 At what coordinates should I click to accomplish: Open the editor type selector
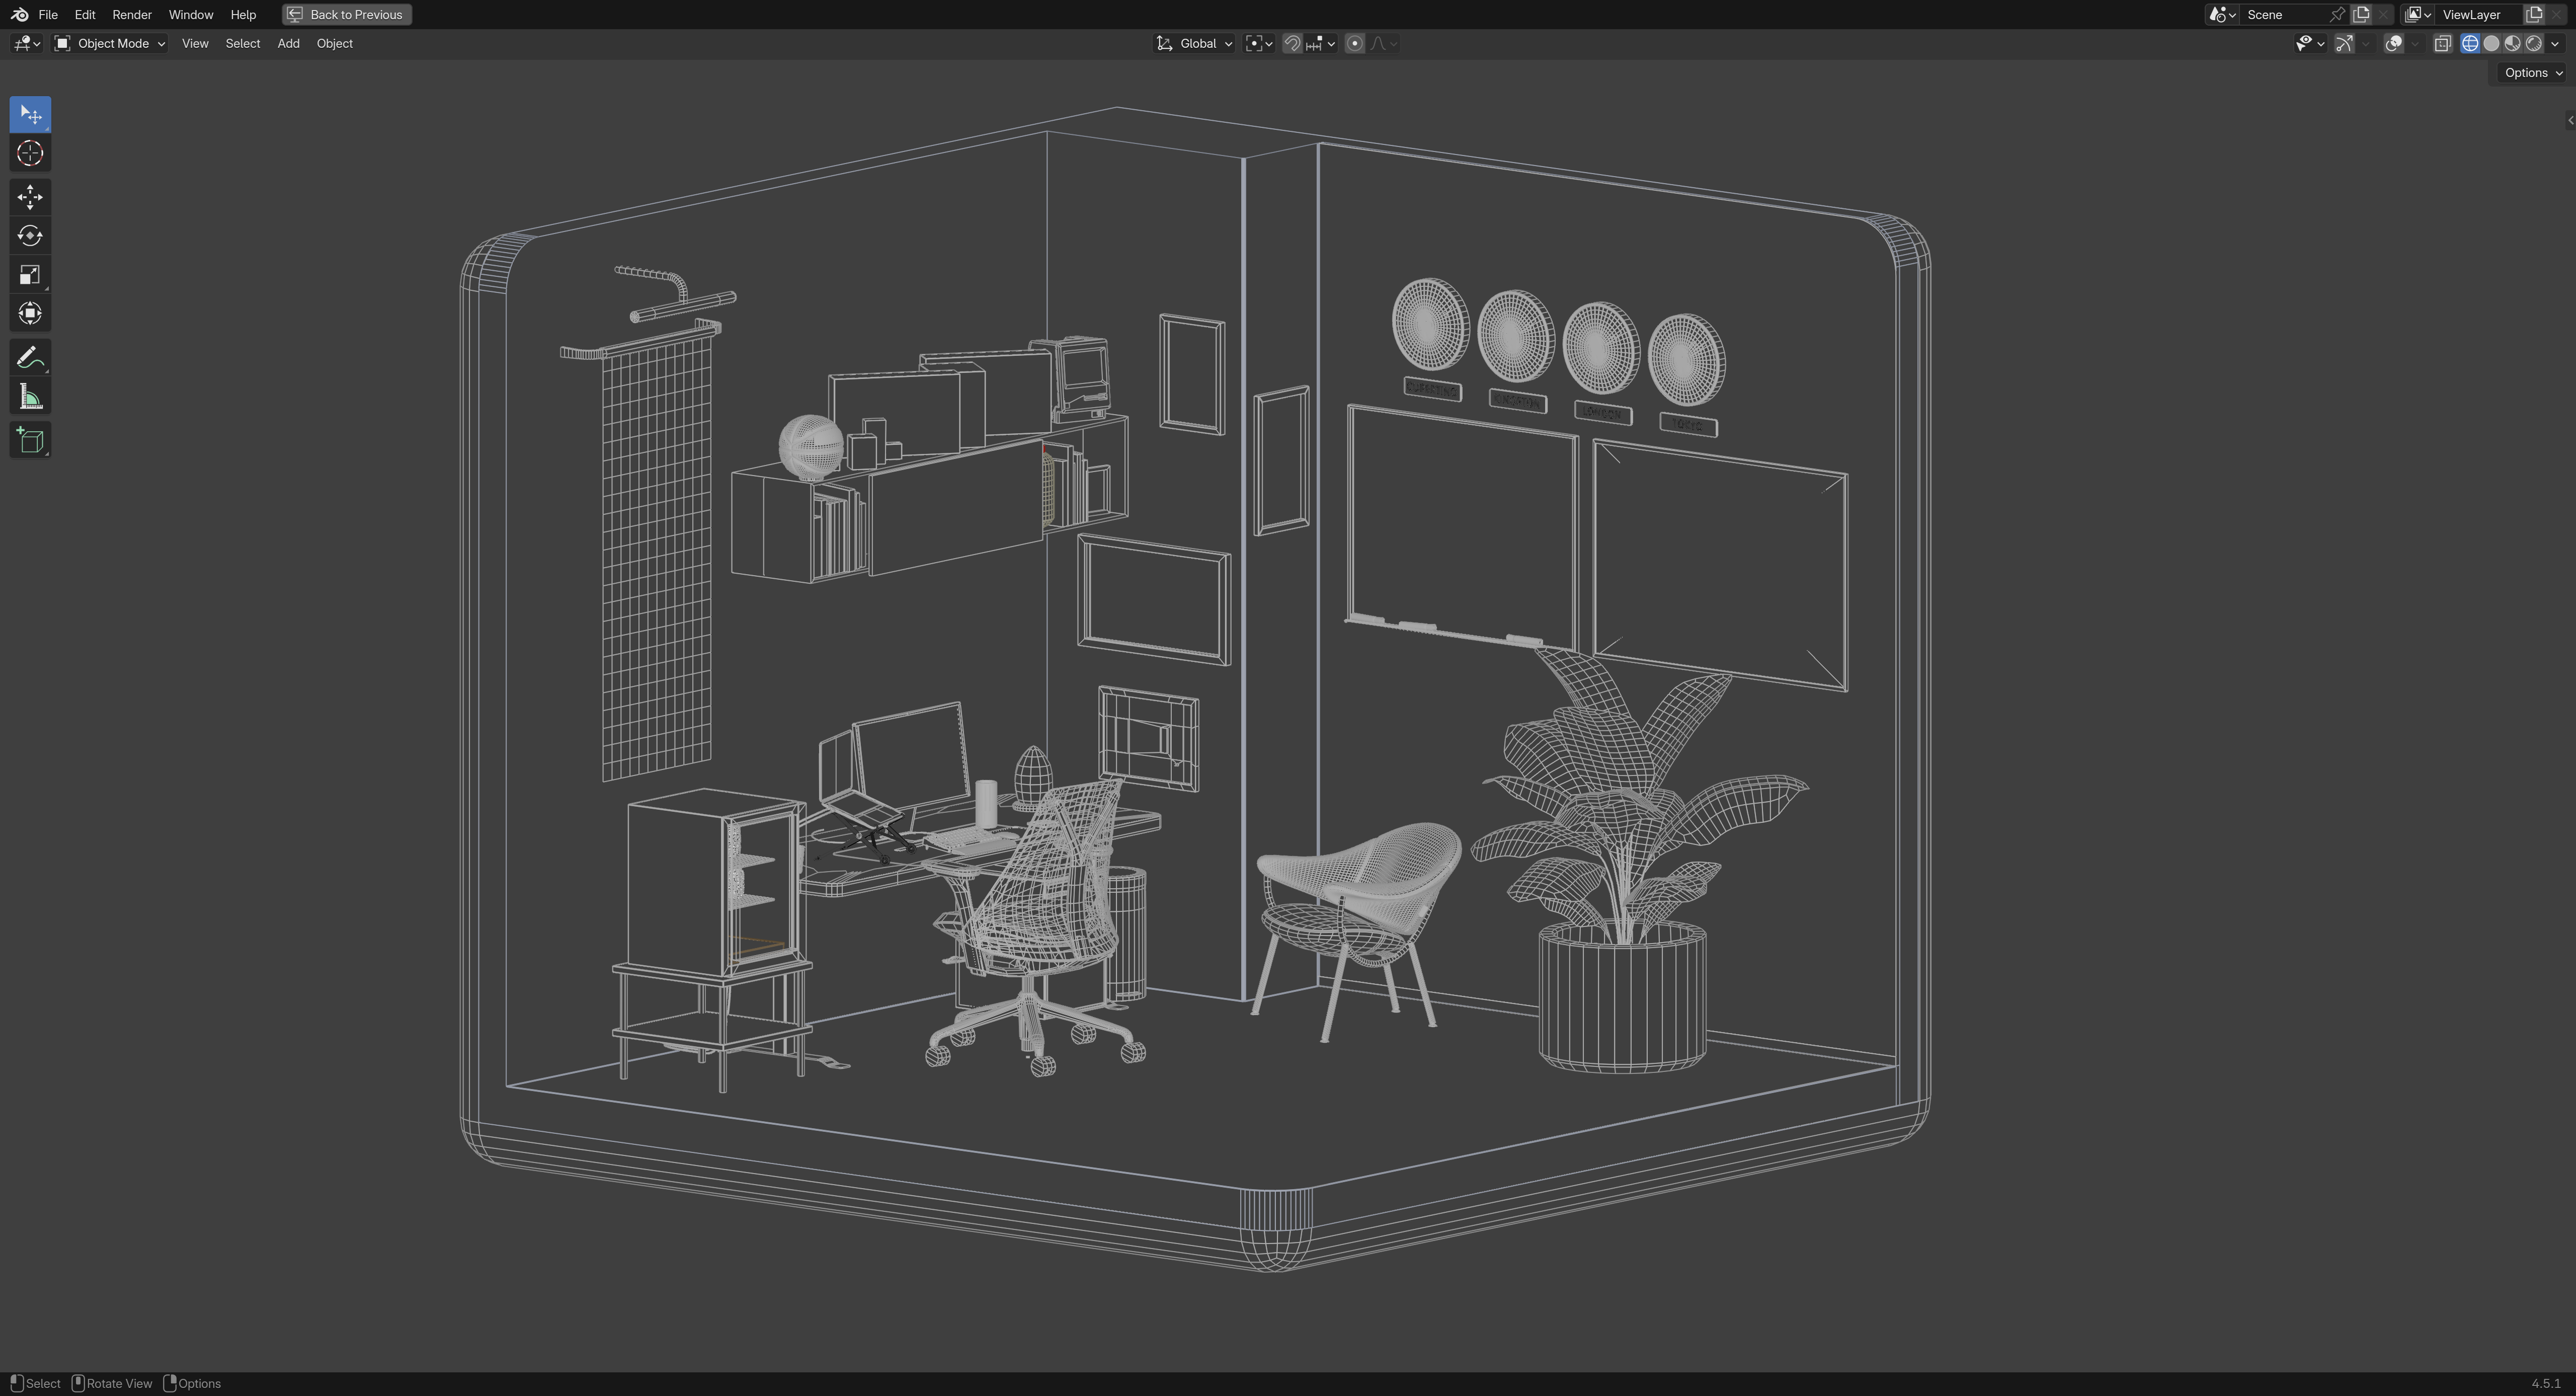[26, 44]
